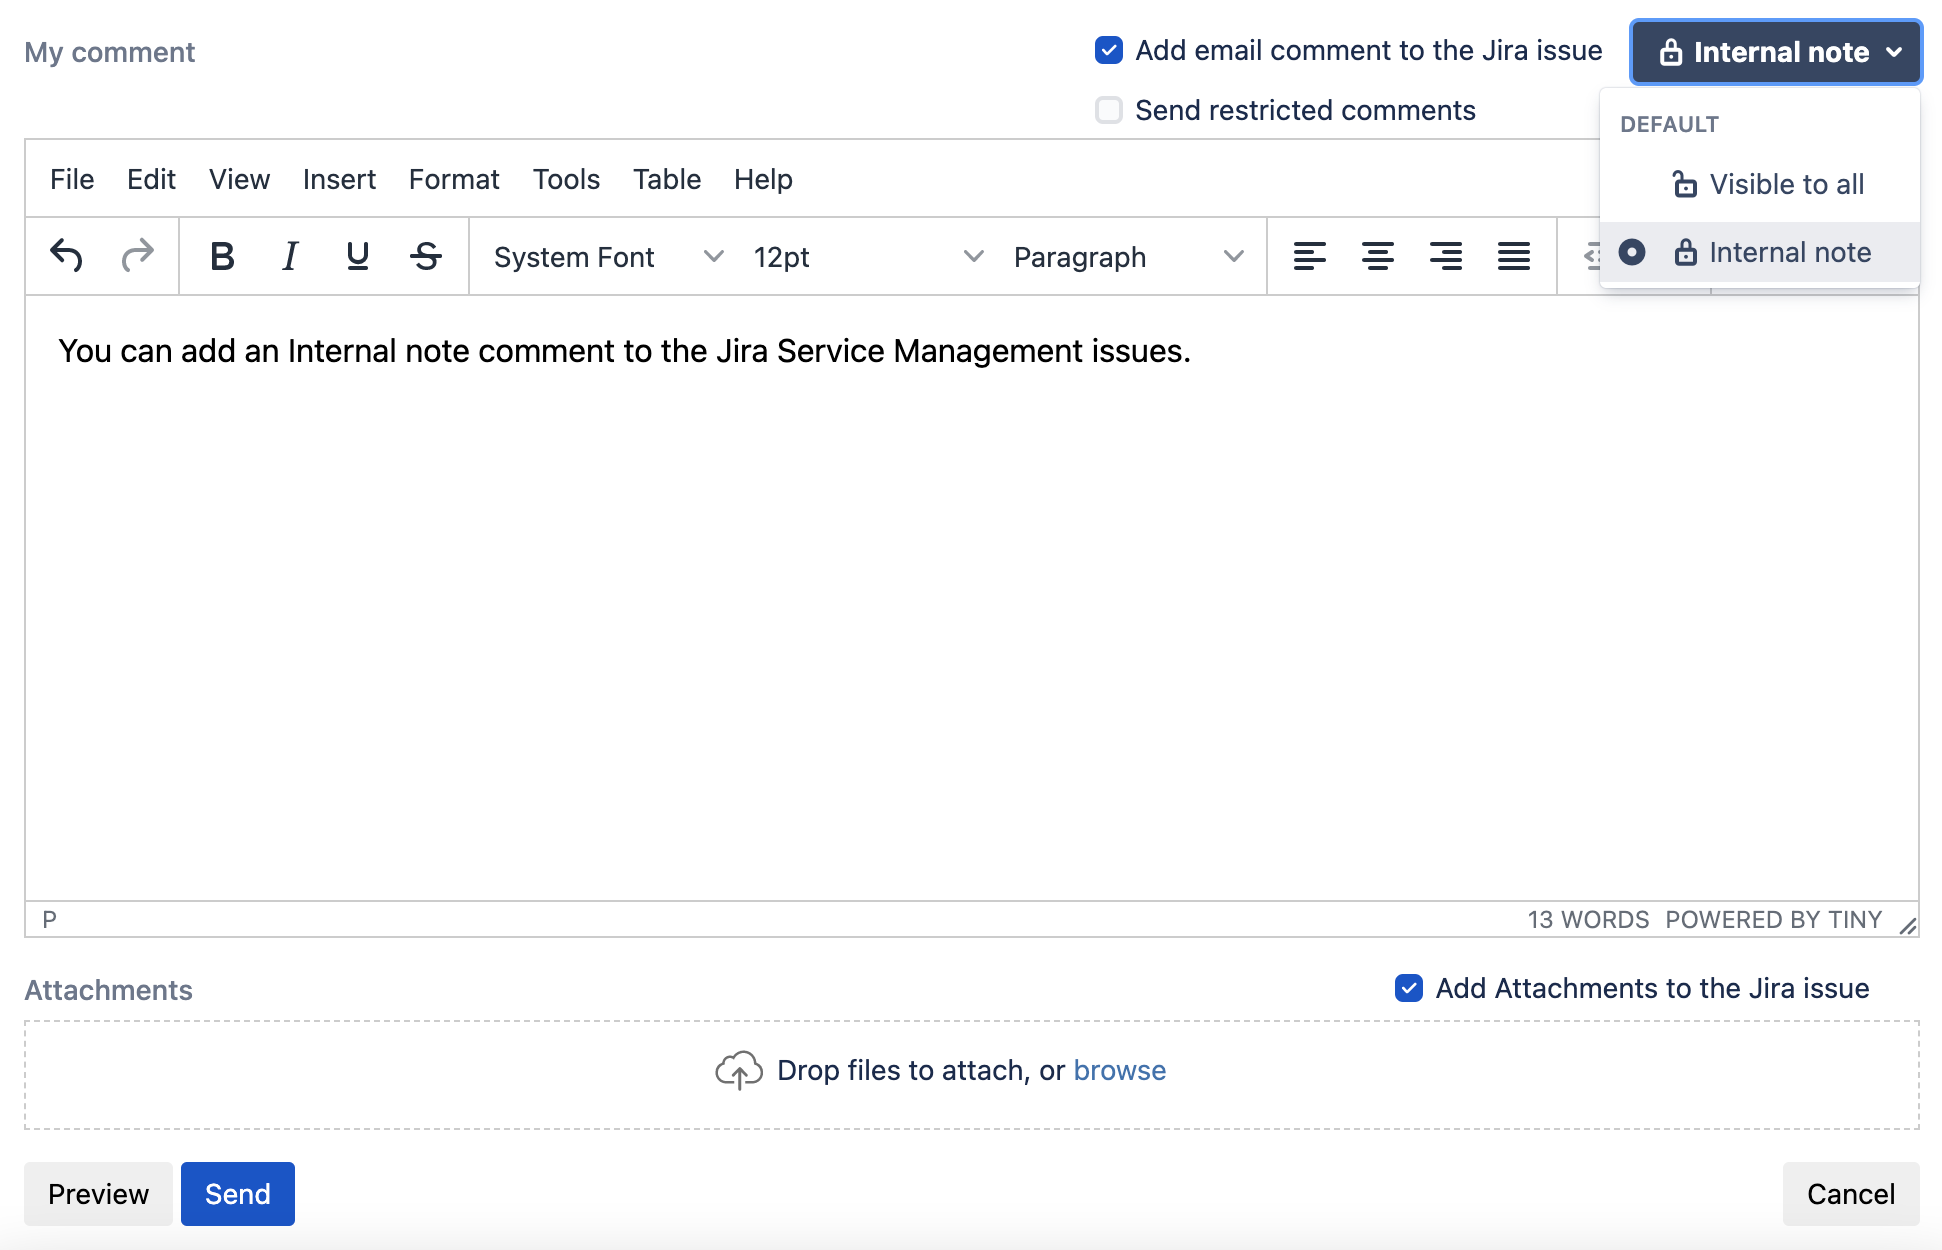Apply italic formatting
The width and height of the screenshot is (1942, 1250).
tap(290, 256)
